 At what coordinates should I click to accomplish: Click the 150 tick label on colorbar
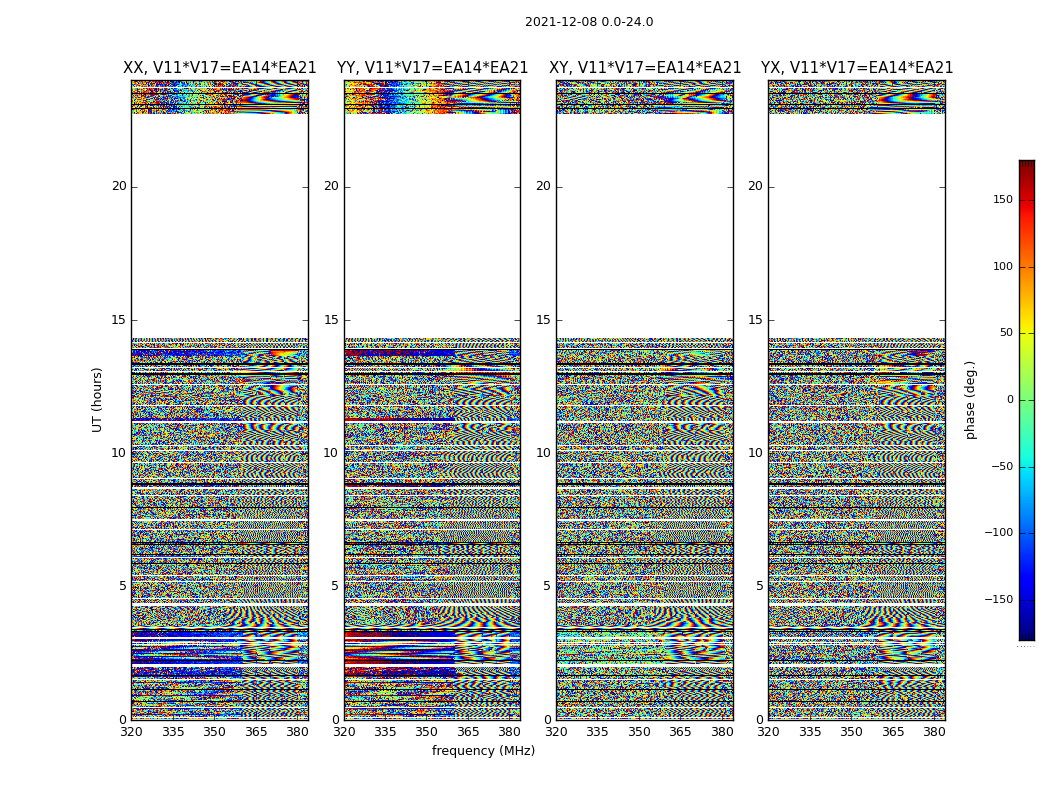point(1002,200)
